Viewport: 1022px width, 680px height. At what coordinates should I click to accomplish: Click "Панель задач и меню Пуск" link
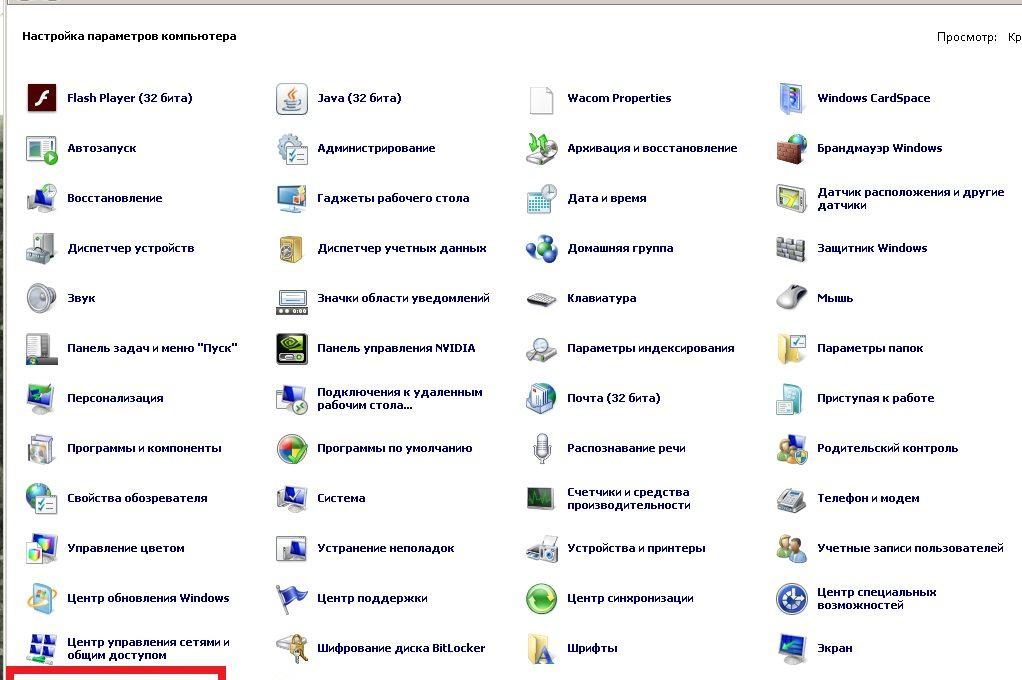pos(152,349)
